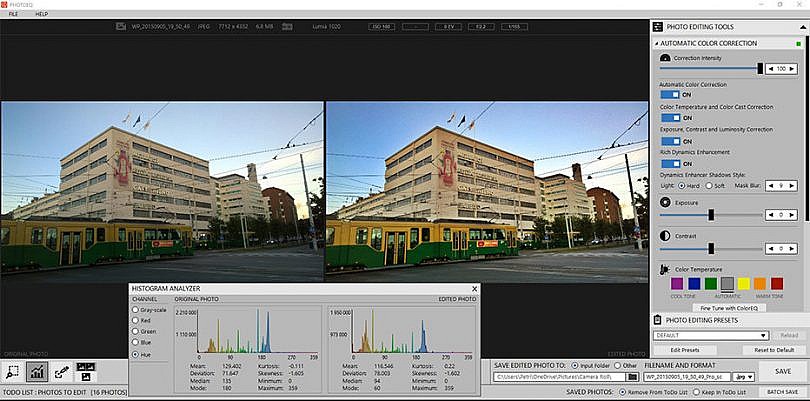
Task: Click the Photo Editing Presets clipboard icon
Action: [x=658, y=320]
